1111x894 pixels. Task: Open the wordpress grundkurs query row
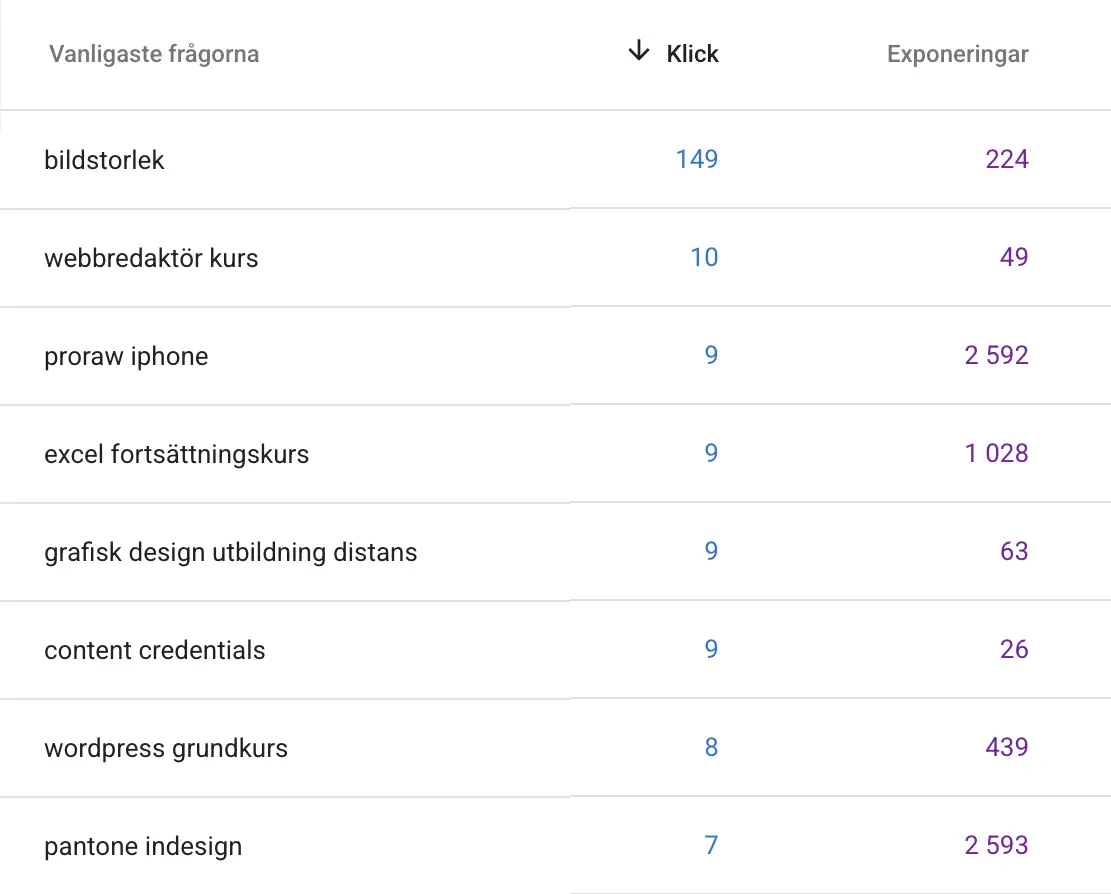(x=556, y=748)
